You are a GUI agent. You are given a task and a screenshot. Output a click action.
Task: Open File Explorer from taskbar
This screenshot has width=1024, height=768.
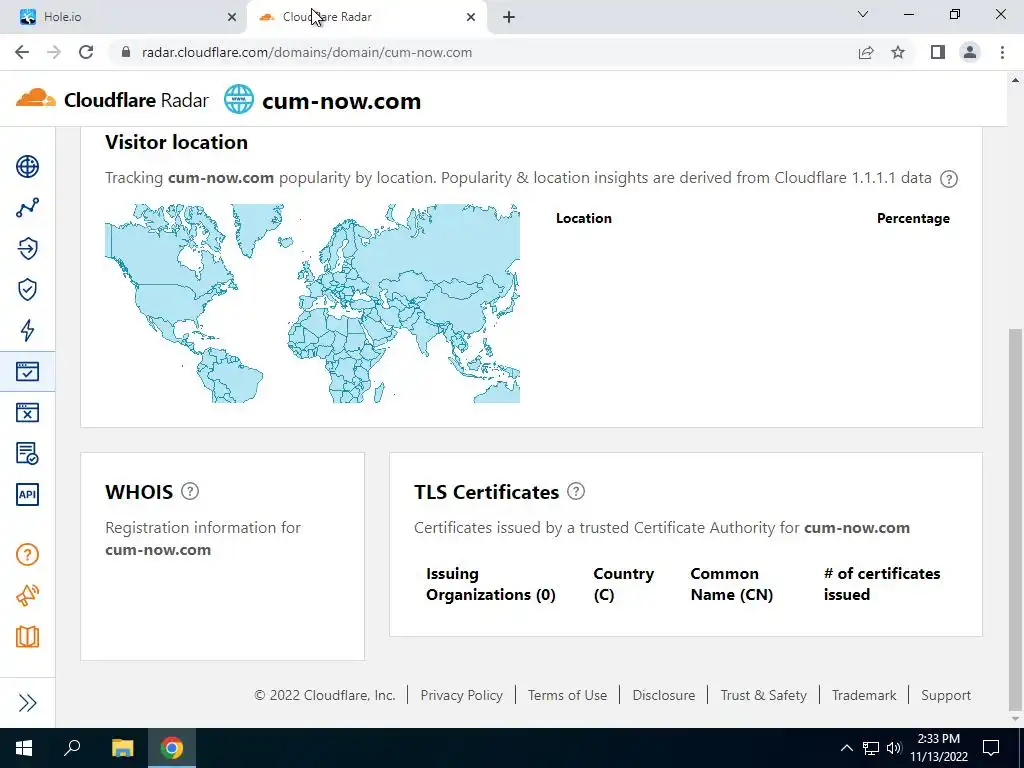(x=122, y=748)
